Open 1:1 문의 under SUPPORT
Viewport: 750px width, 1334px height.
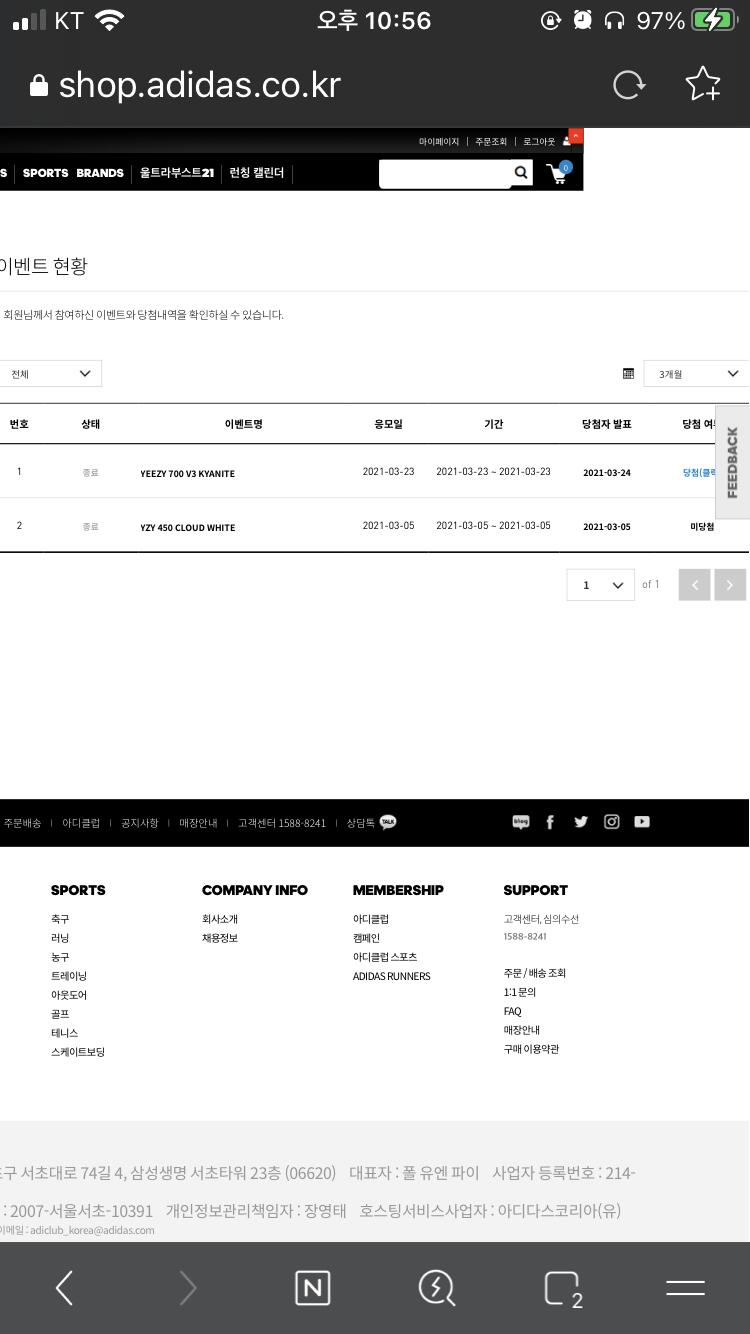[x=520, y=992]
